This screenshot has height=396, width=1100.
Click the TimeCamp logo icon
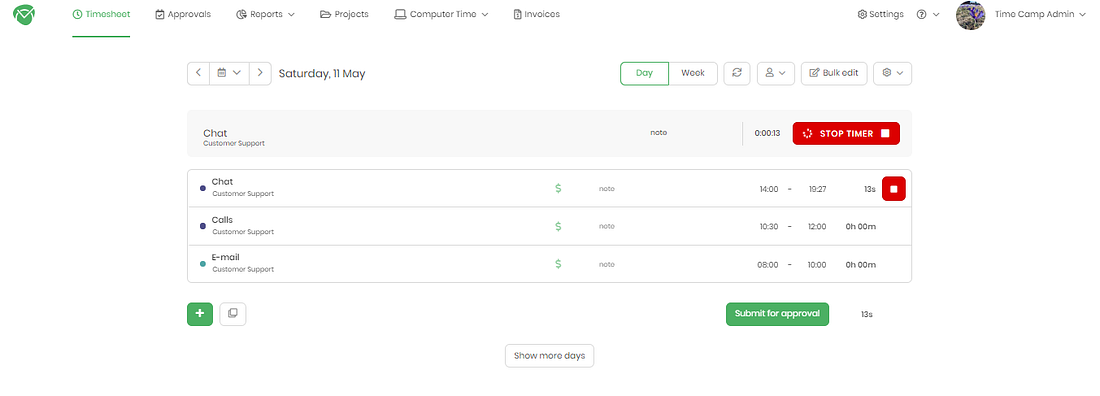25,14
